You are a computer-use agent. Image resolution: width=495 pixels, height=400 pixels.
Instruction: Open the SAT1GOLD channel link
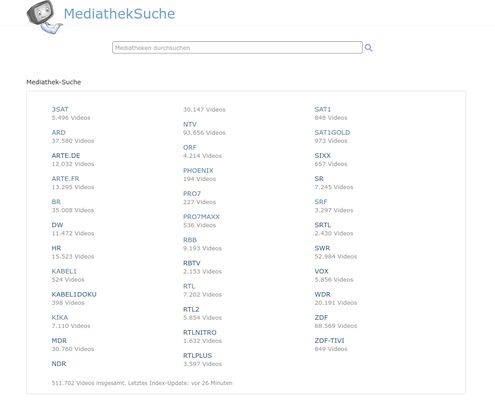pos(332,132)
